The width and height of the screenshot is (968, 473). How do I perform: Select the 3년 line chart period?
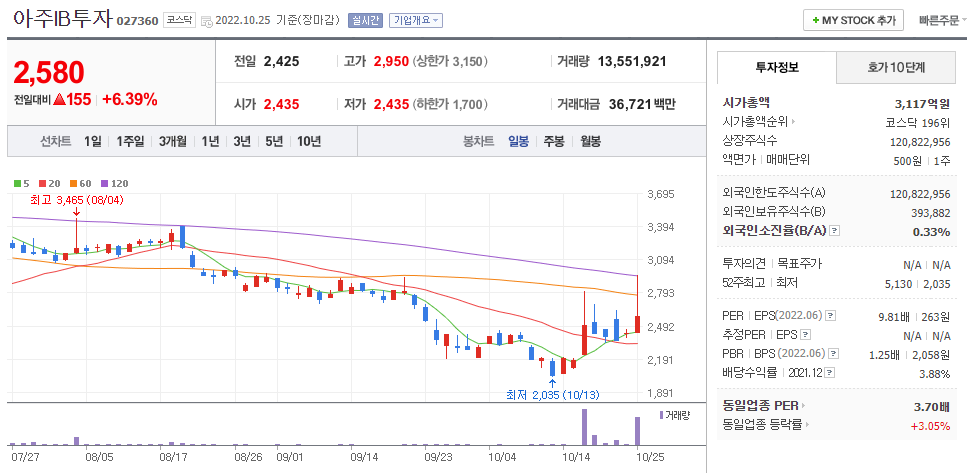242,141
